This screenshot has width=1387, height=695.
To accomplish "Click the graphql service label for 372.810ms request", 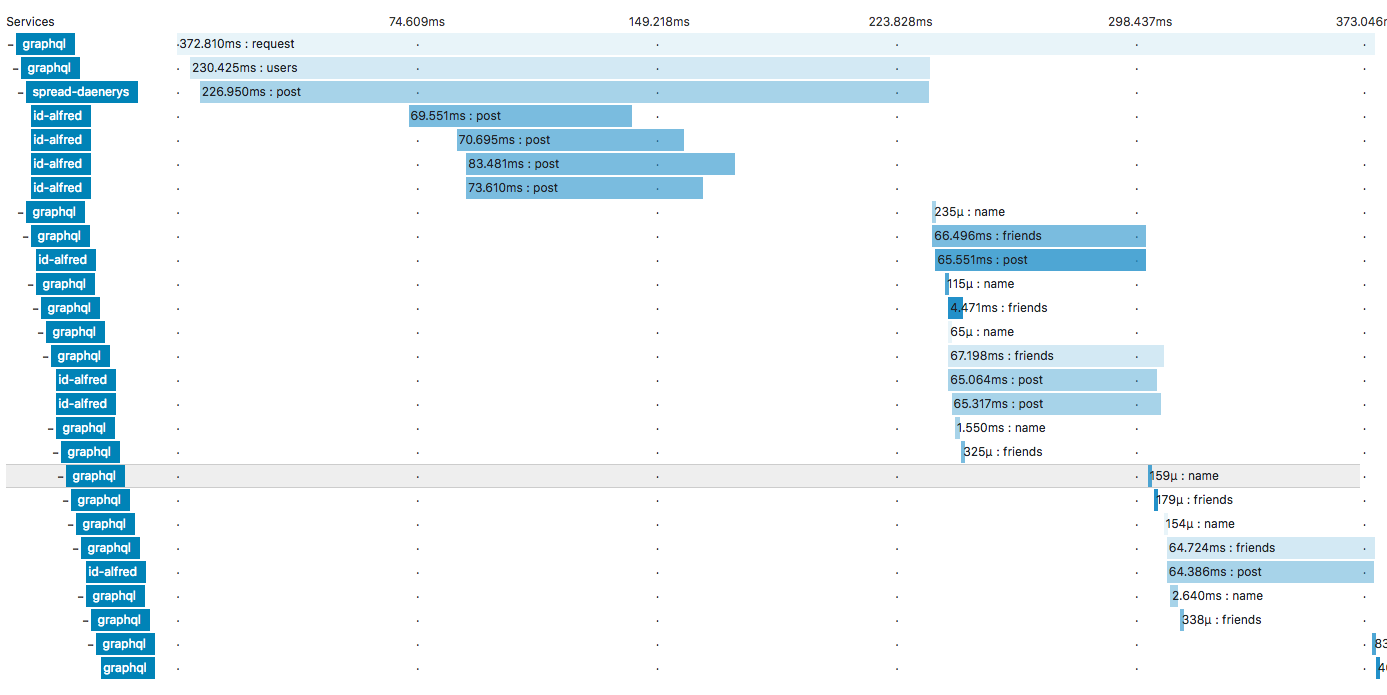I will (45, 44).
